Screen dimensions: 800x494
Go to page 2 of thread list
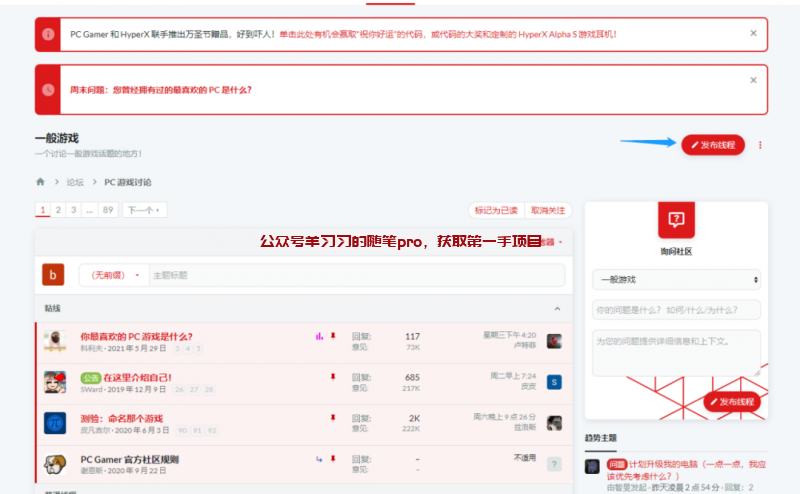58,210
